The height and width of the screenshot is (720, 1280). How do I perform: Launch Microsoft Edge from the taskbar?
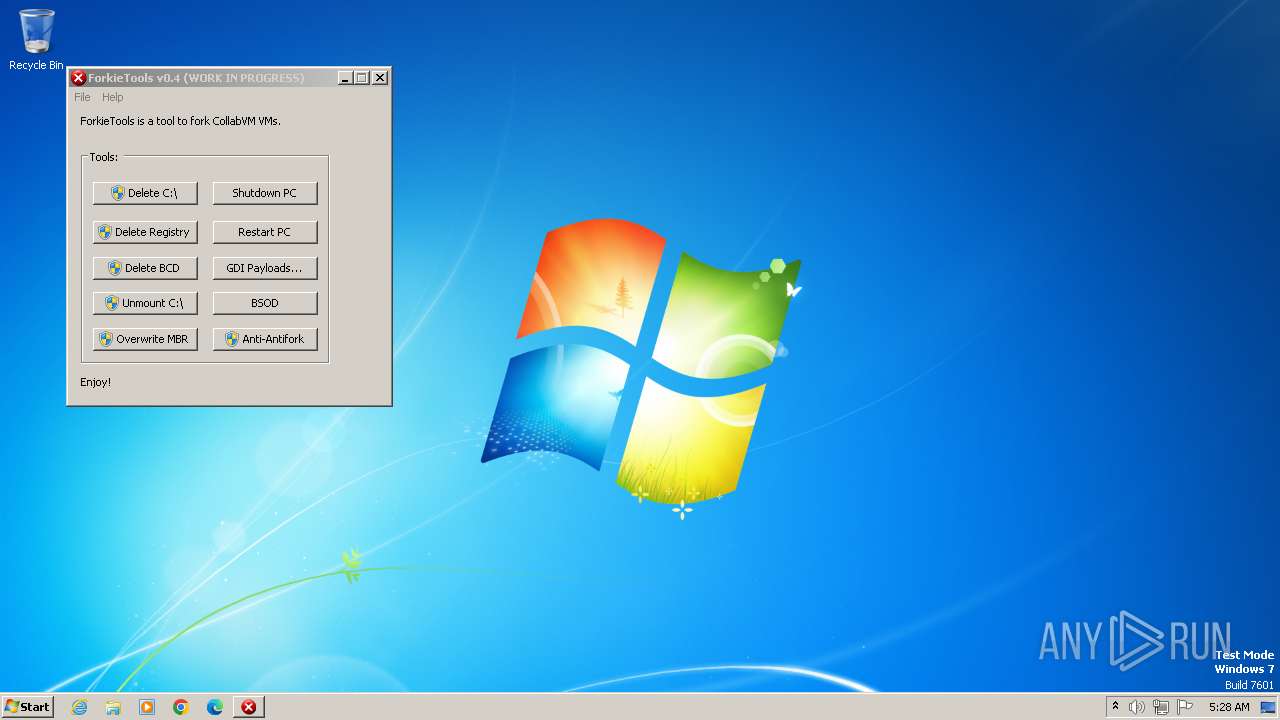point(215,707)
